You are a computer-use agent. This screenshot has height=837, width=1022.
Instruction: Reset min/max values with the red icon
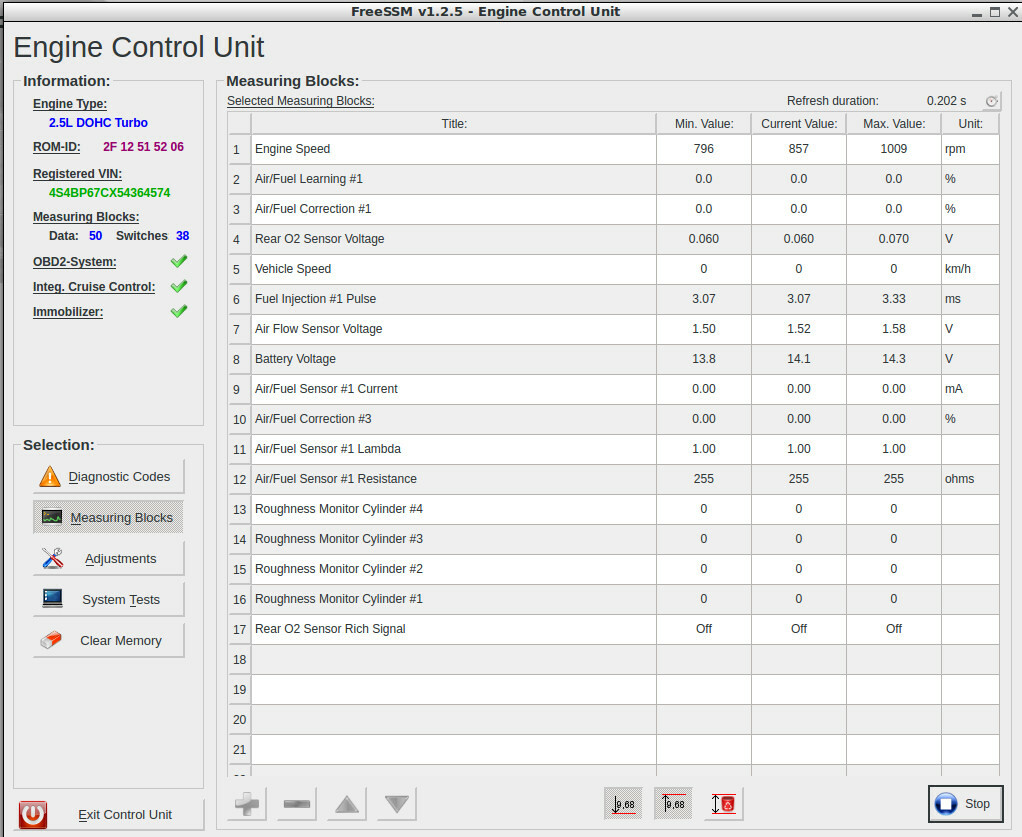723,804
